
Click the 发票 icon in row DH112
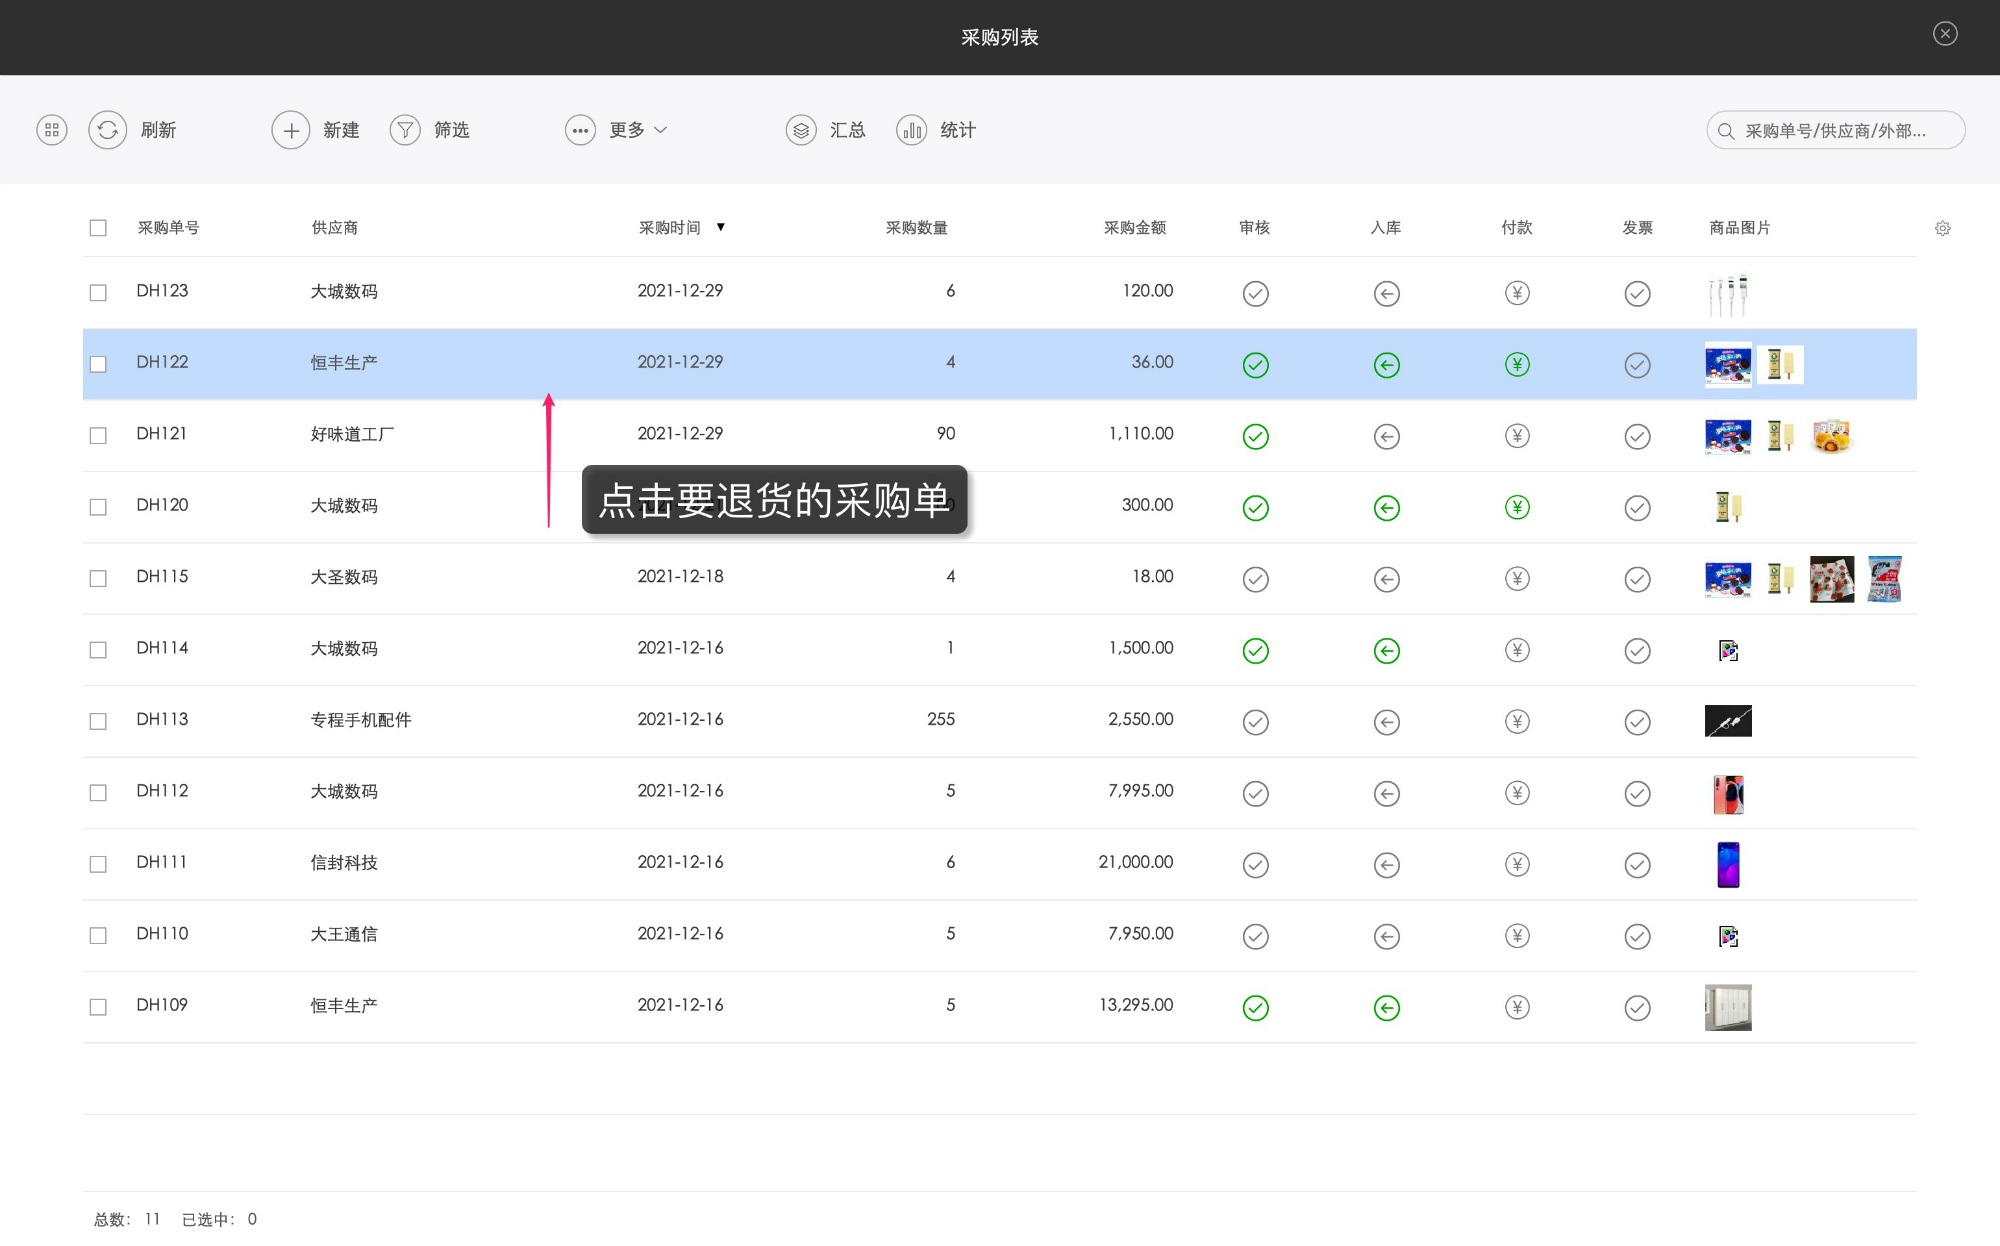click(x=1637, y=794)
